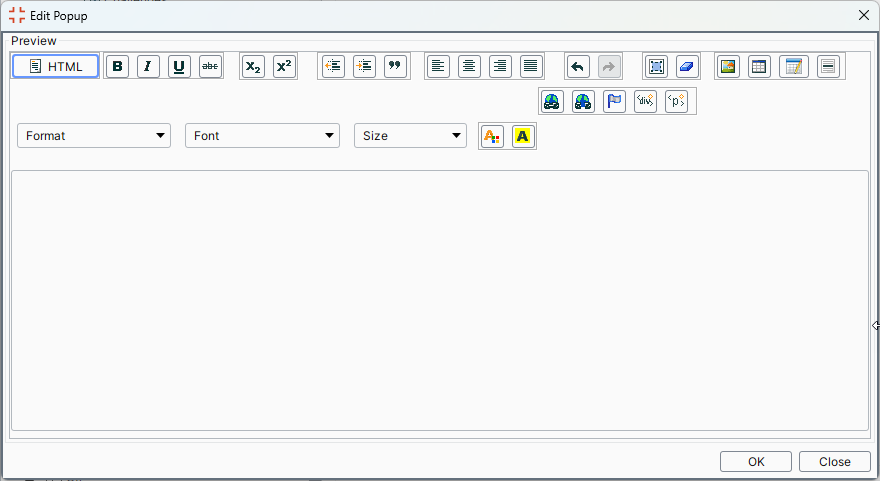Apply strikethrough to text

coord(210,67)
